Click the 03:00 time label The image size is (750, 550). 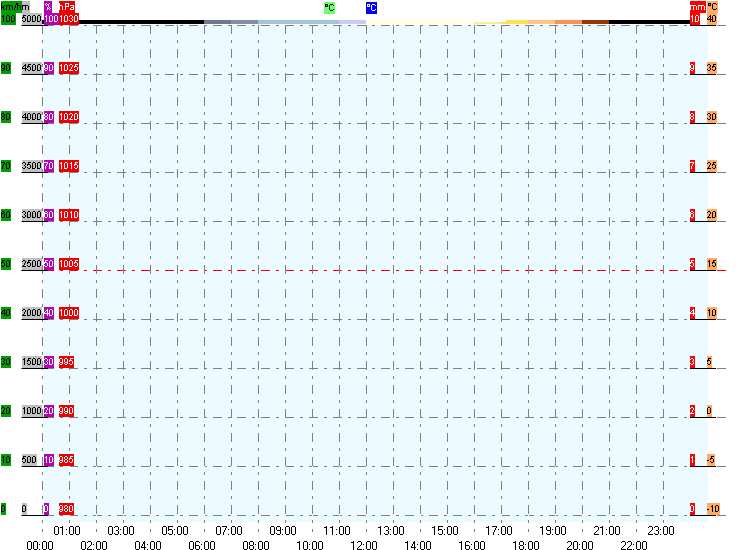click(121, 530)
